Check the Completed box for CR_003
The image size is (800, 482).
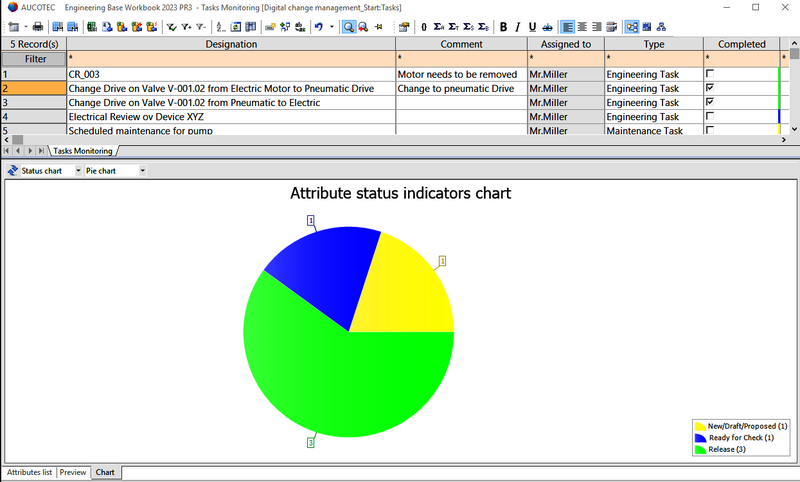click(x=710, y=74)
